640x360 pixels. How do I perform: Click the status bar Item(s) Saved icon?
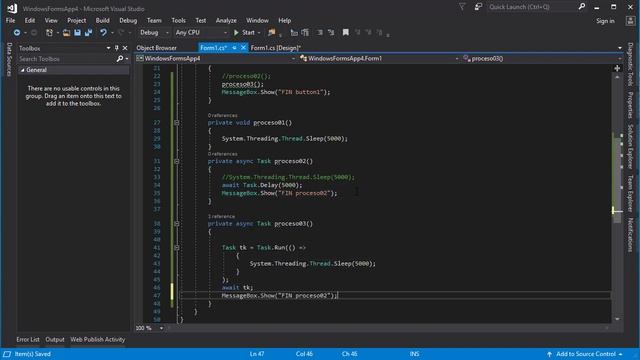click(7, 354)
